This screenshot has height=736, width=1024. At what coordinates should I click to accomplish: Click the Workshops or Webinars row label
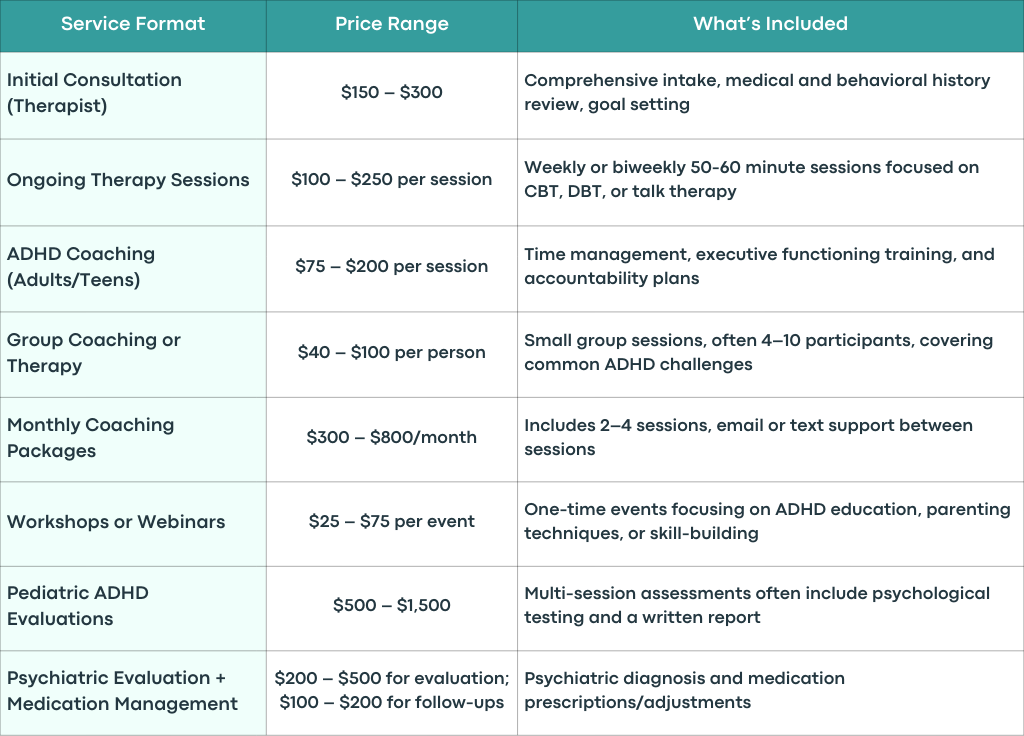(116, 522)
